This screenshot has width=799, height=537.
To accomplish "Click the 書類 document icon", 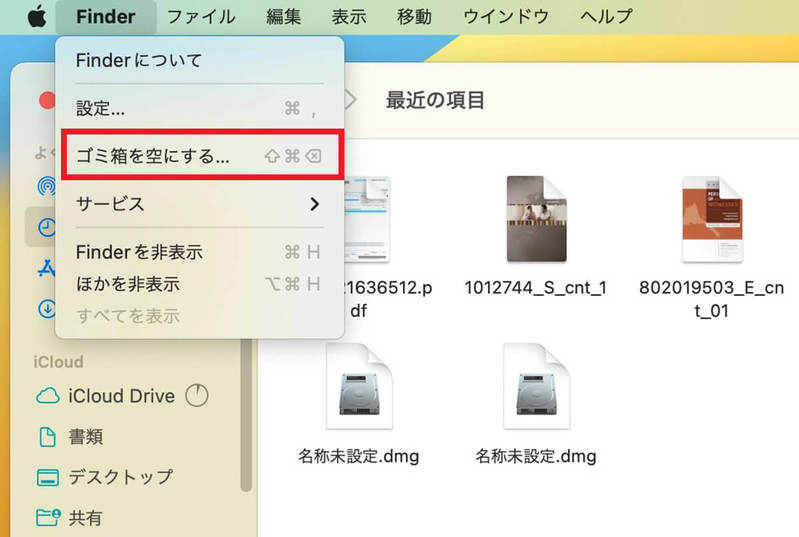I will (48, 437).
